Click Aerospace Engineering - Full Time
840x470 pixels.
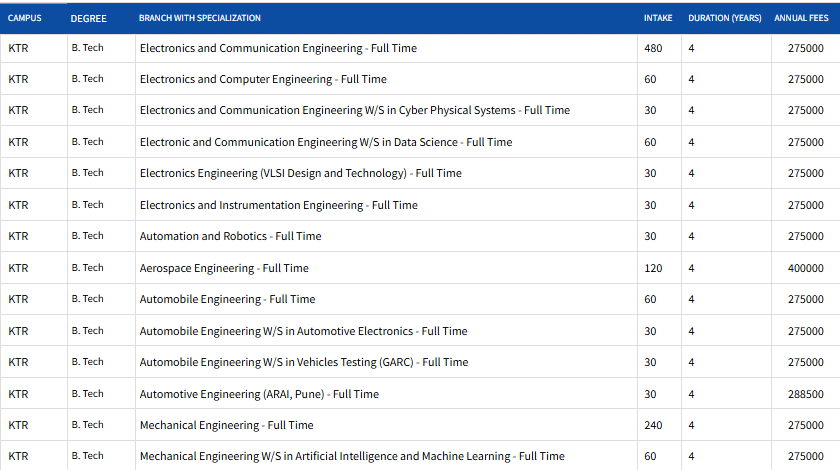[x=224, y=268]
